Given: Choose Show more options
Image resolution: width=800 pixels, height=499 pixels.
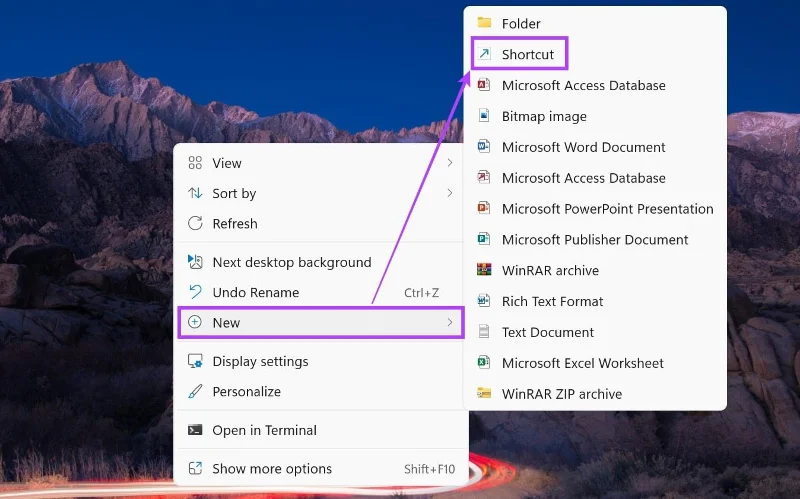Looking at the screenshot, I should tap(321, 468).
